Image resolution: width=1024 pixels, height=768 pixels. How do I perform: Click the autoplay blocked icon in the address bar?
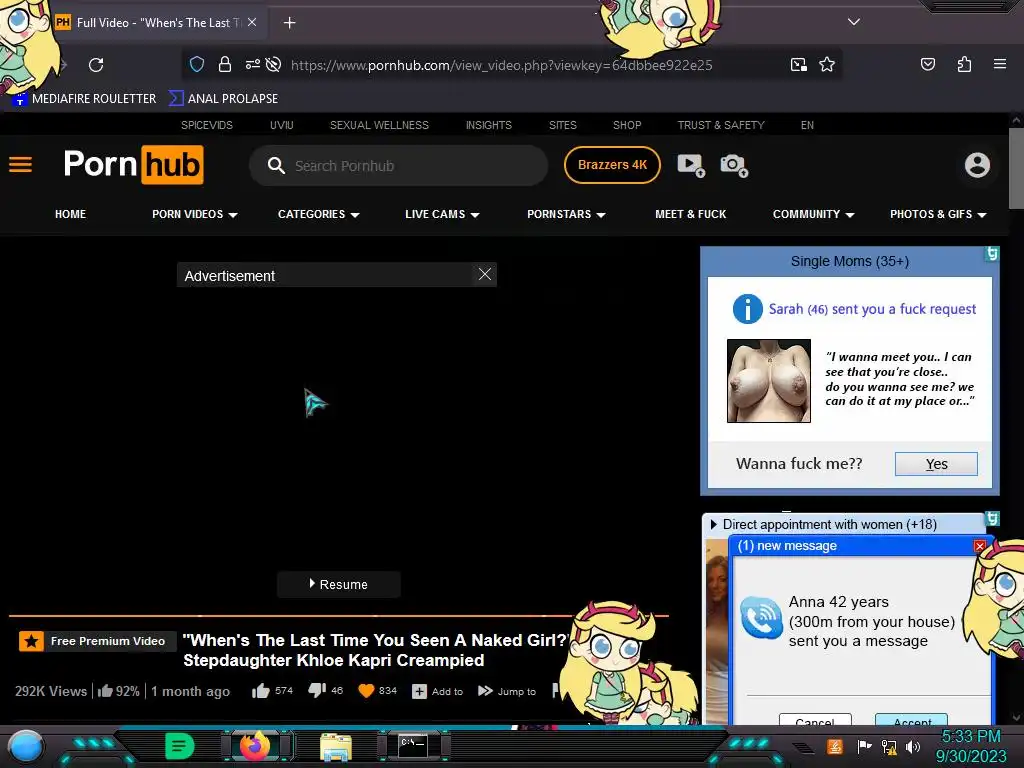pyautogui.click(x=274, y=64)
